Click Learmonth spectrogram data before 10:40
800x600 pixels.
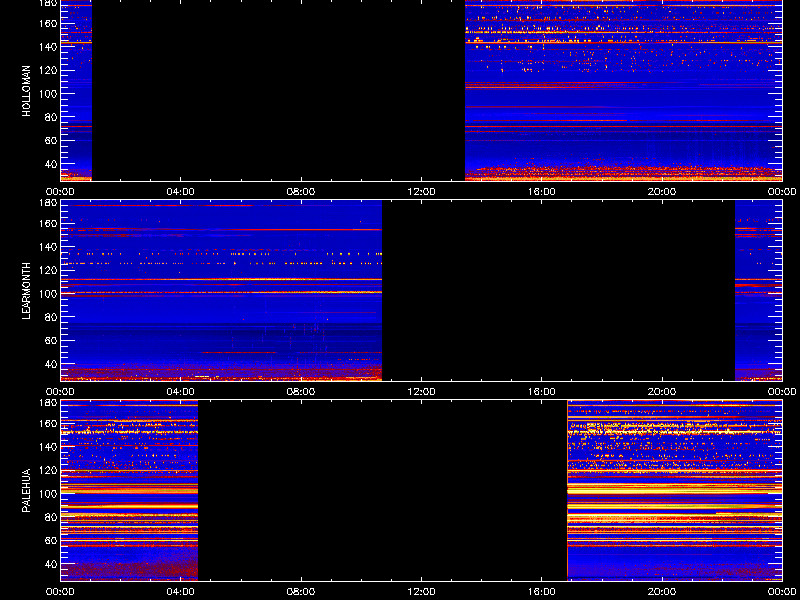pos(221,290)
